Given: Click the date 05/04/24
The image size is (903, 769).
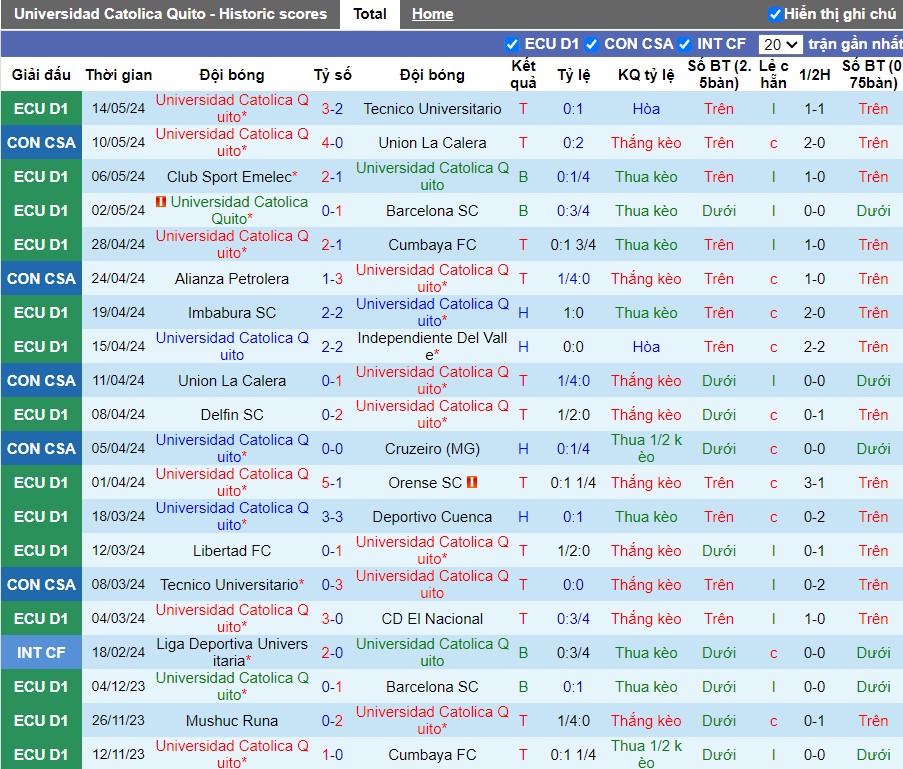Looking at the screenshot, I should pyautogui.click(x=119, y=449).
